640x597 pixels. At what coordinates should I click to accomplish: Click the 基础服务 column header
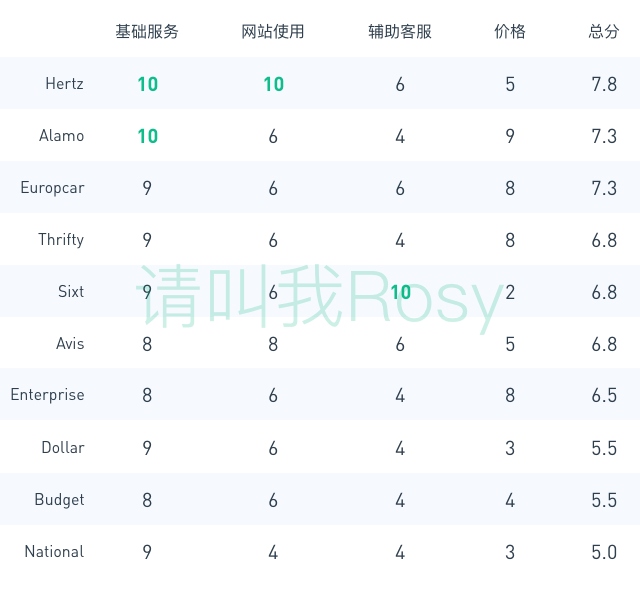click(147, 31)
